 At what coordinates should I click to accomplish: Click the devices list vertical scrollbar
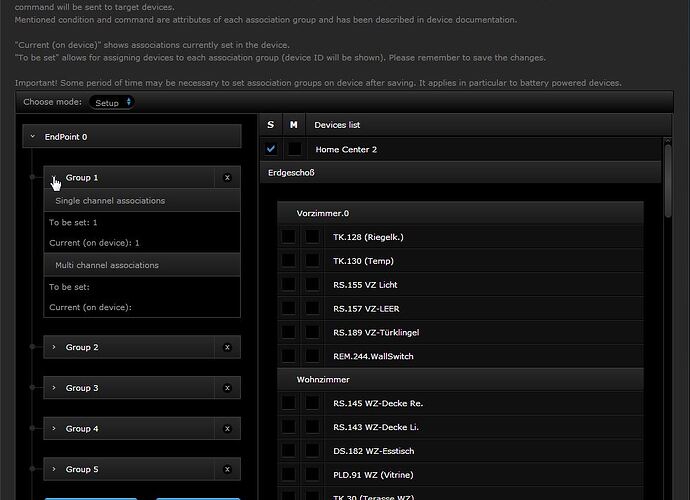point(668,180)
